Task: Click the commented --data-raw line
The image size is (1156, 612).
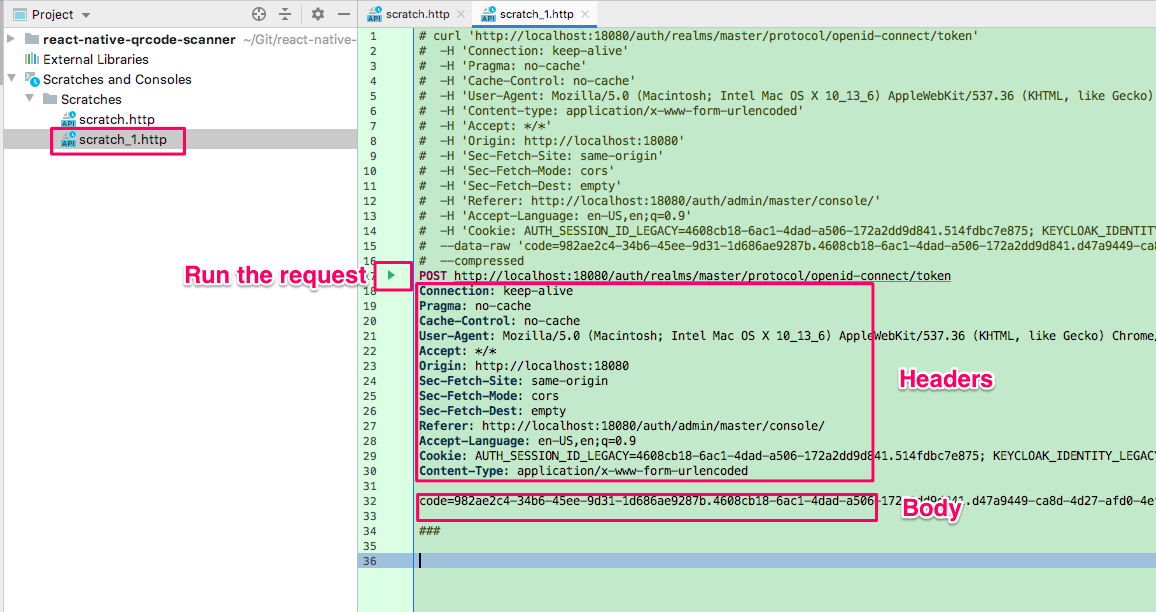Action: [x=786, y=246]
